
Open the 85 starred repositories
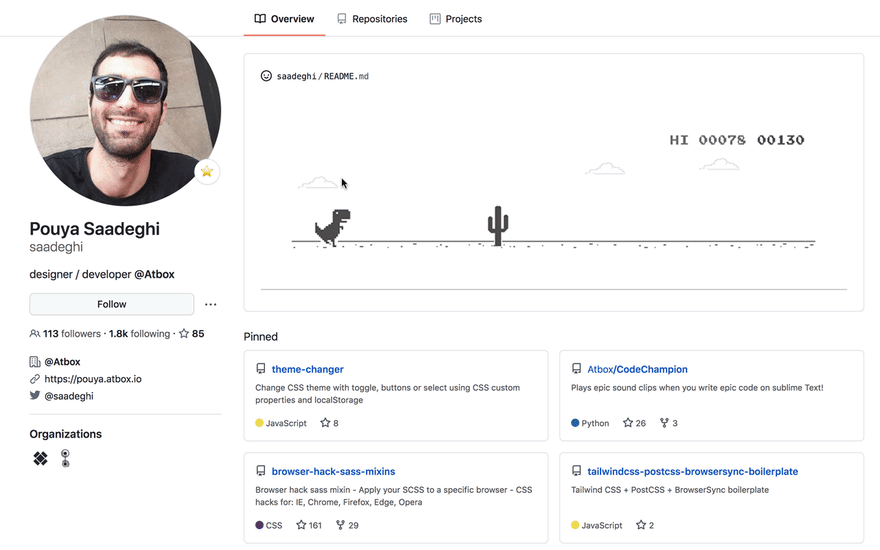click(x=191, y=333)
